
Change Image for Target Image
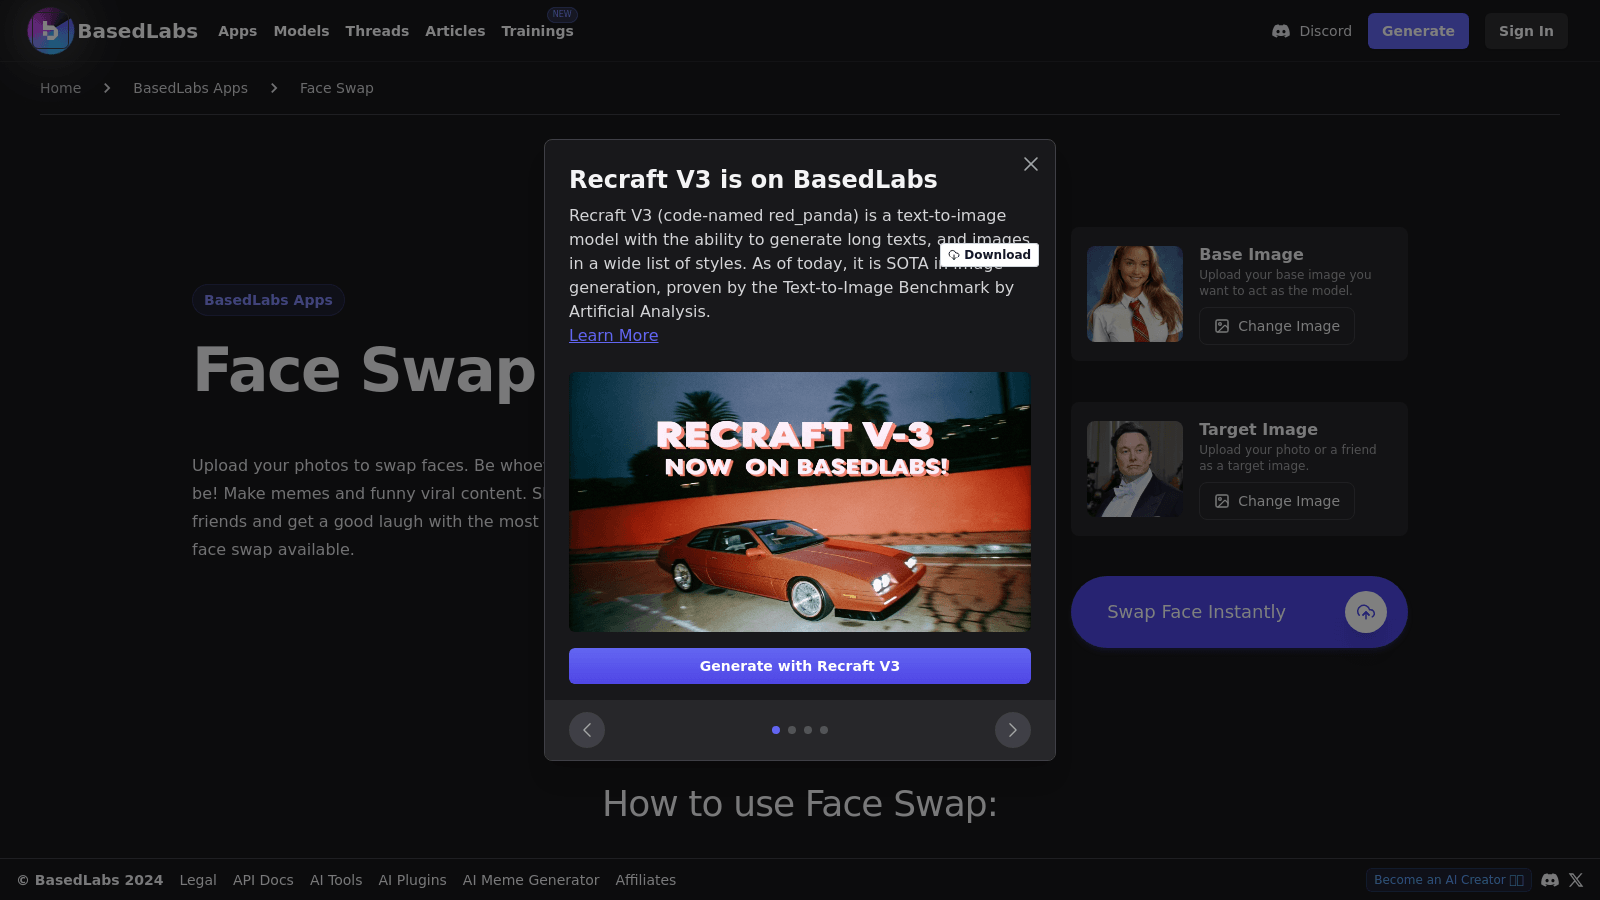tap(1277, 501)
